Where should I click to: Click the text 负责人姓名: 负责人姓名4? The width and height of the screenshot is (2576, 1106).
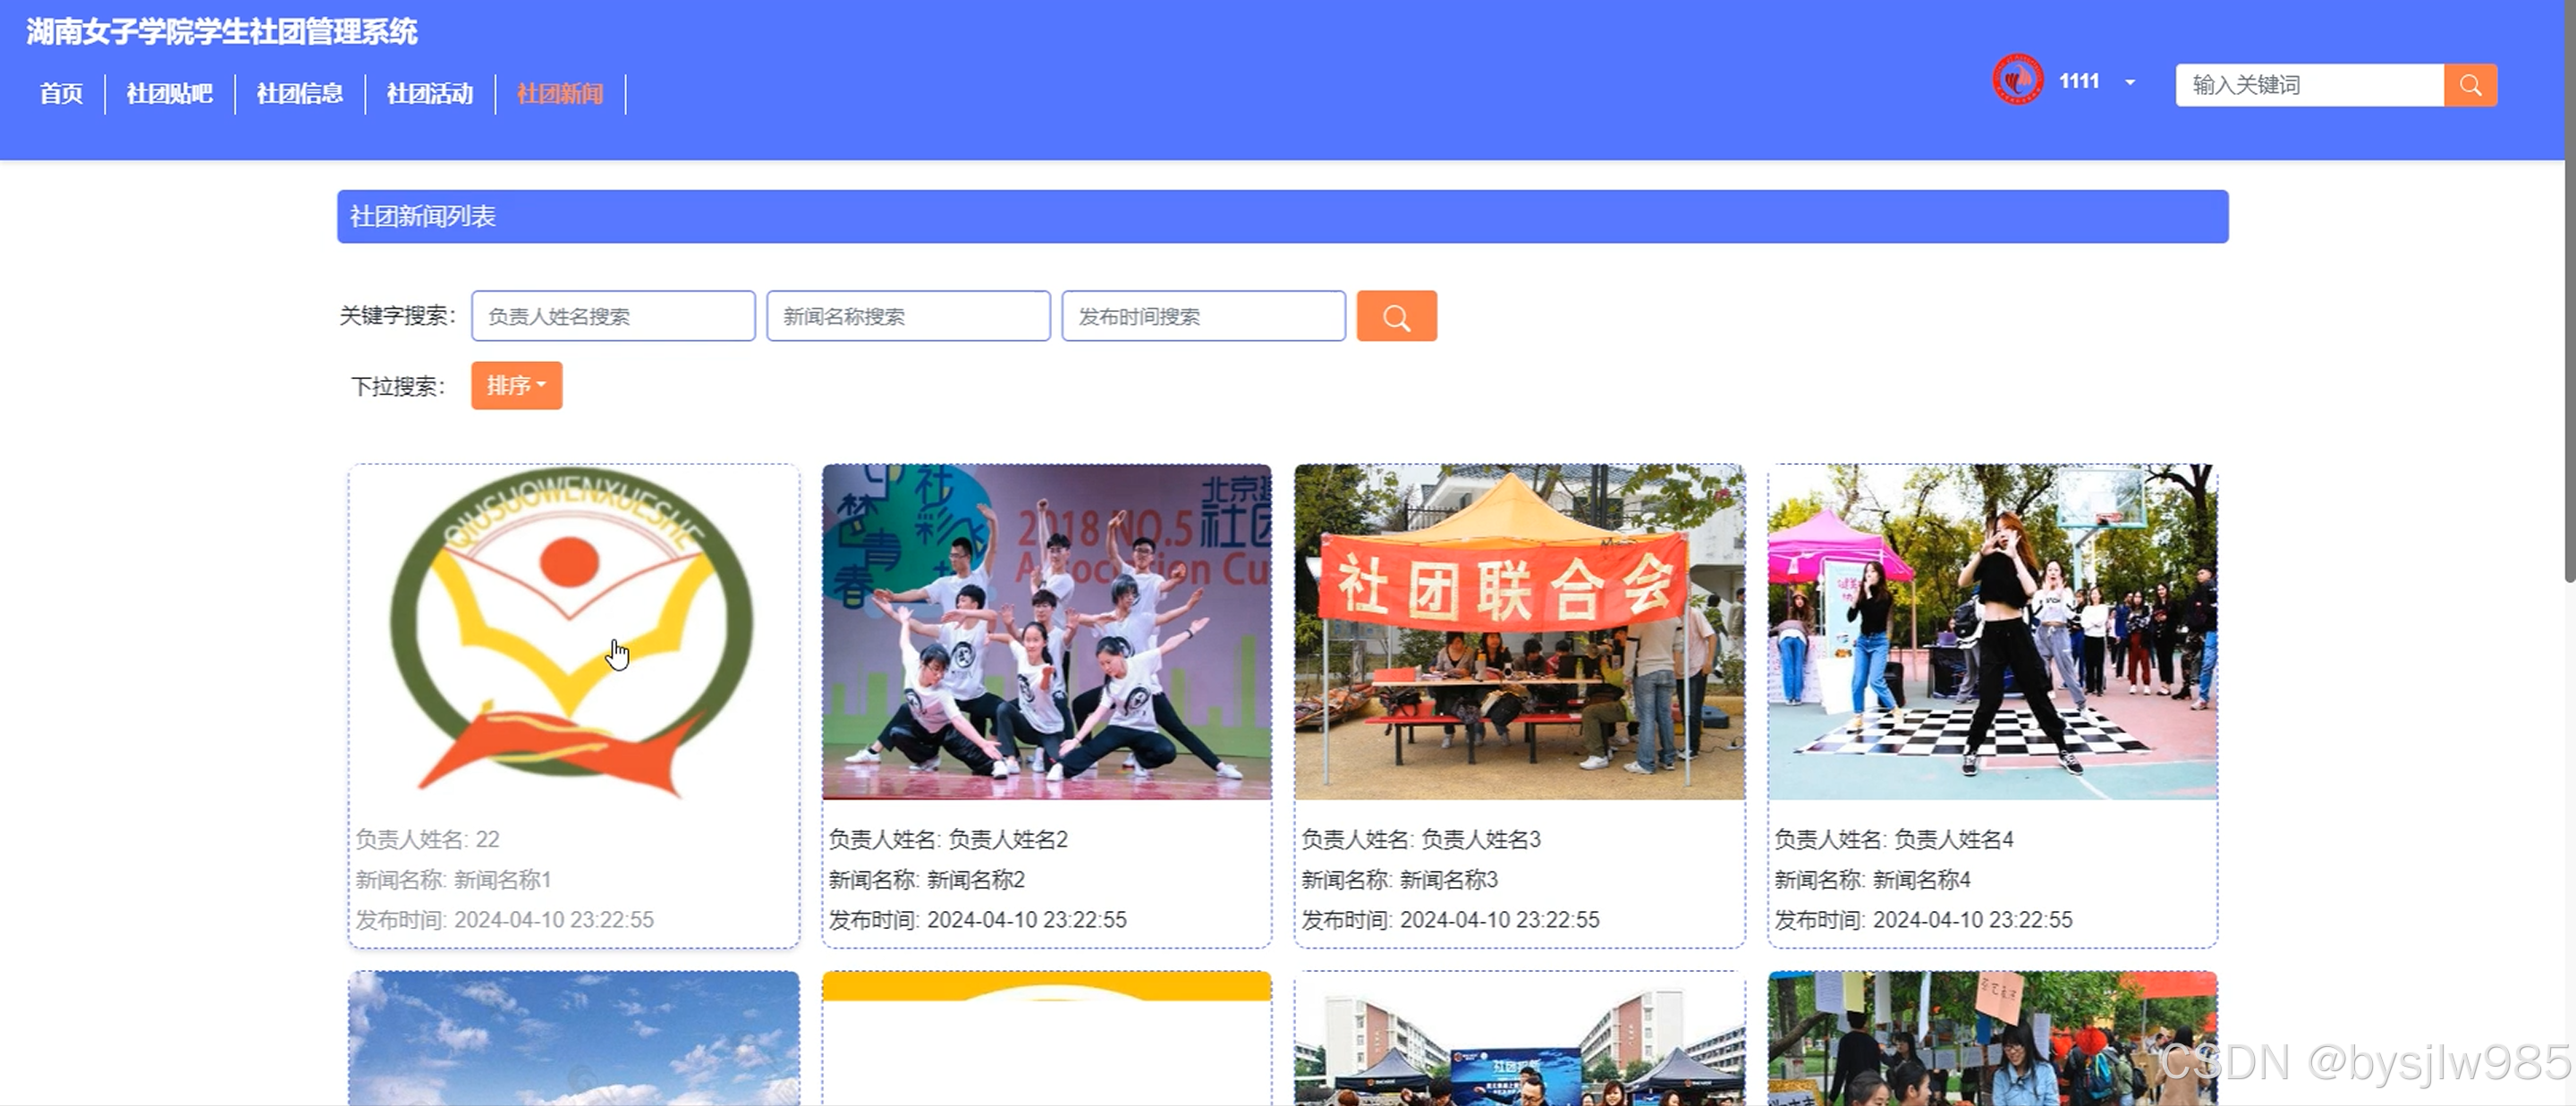pyautogui.click(x=1894, y=839)
